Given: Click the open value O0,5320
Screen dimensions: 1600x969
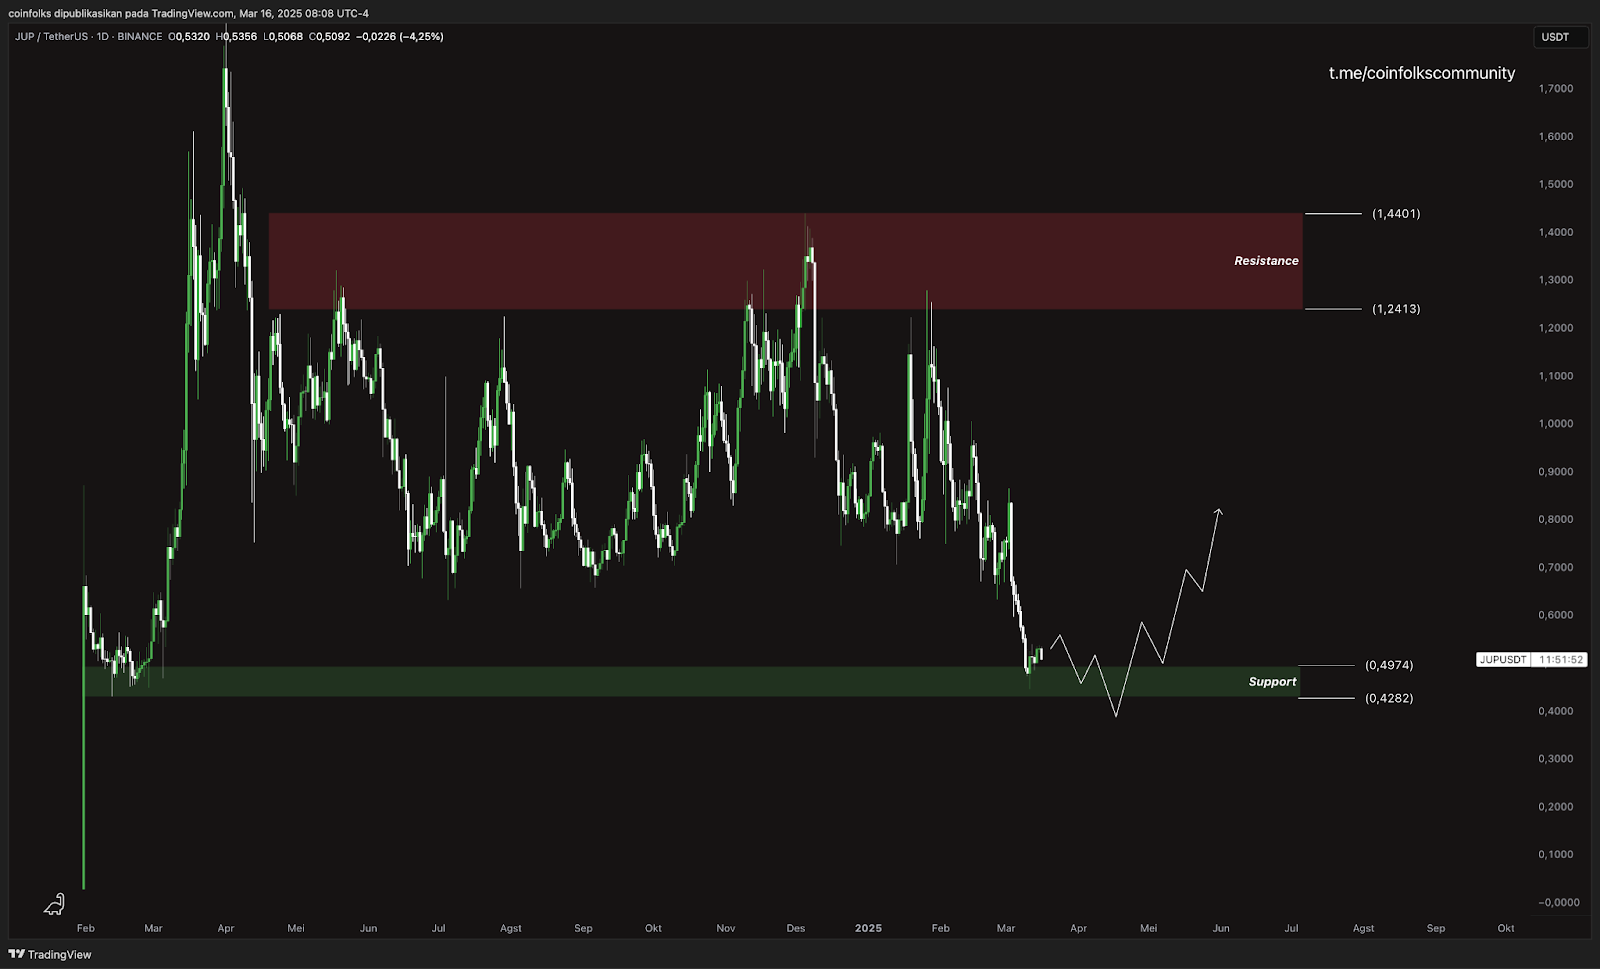Looking at the screenshot, I should pos(189,37).
